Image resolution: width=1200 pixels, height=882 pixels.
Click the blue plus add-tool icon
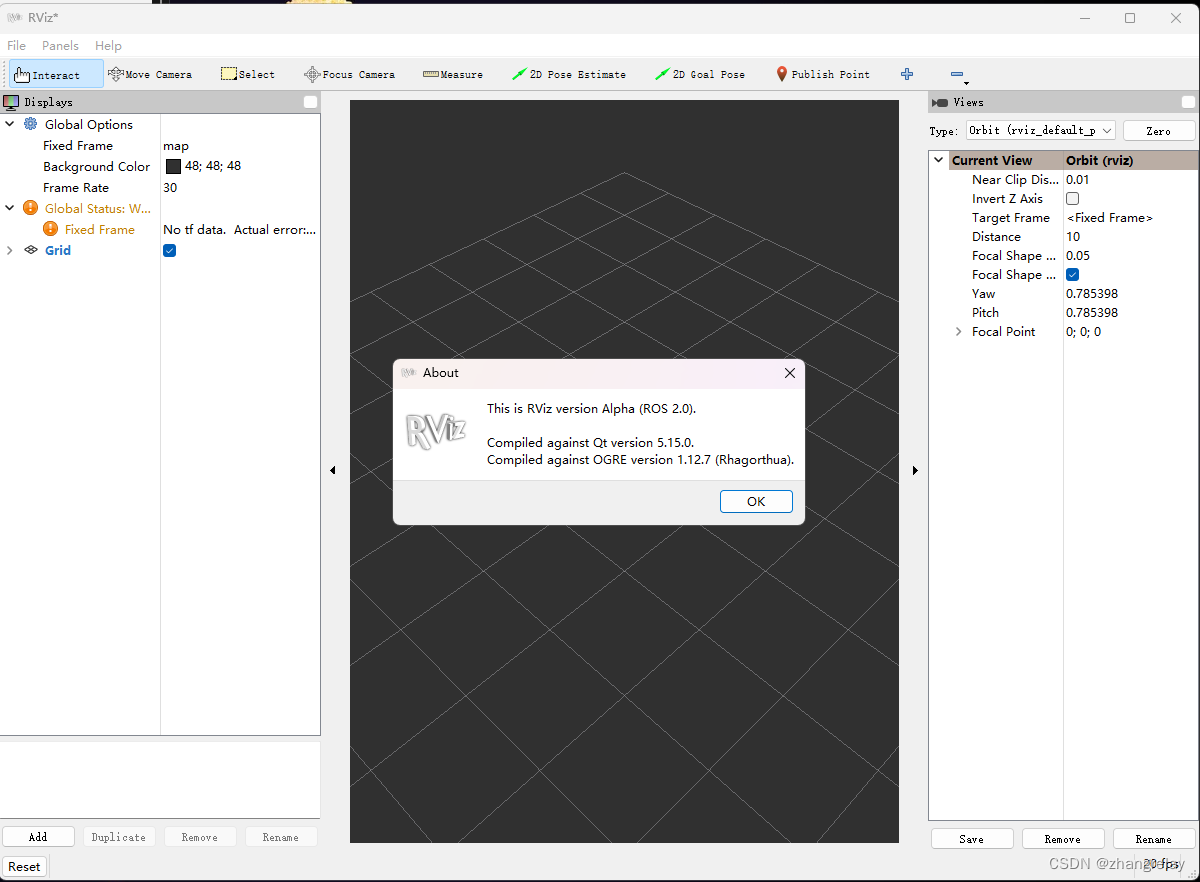click(x=907, y=74)
